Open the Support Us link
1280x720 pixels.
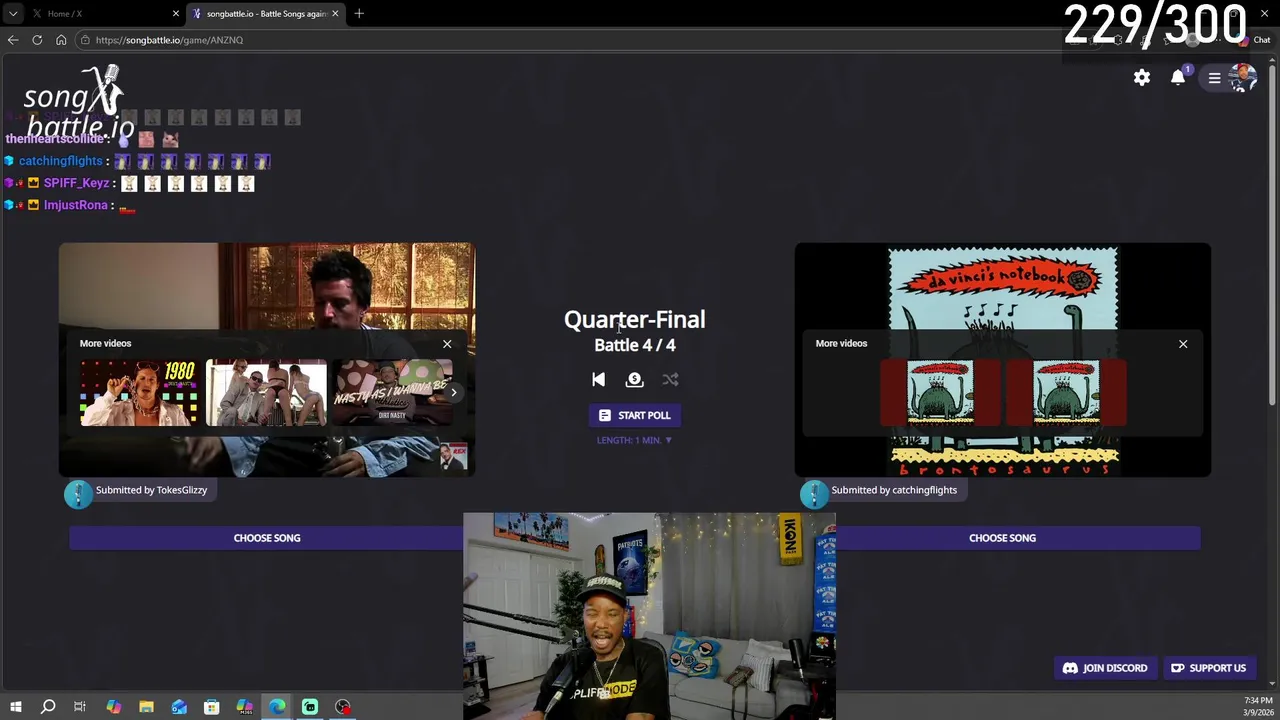point(1208,668)
